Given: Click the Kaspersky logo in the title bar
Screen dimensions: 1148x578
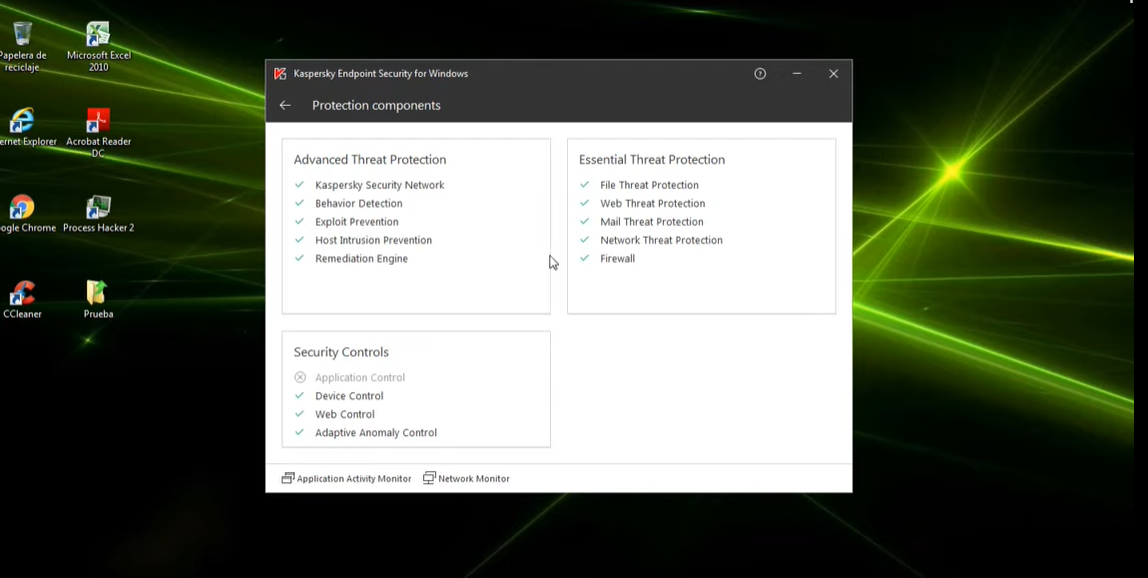Looking at the screenshot, I should [280, 73].
